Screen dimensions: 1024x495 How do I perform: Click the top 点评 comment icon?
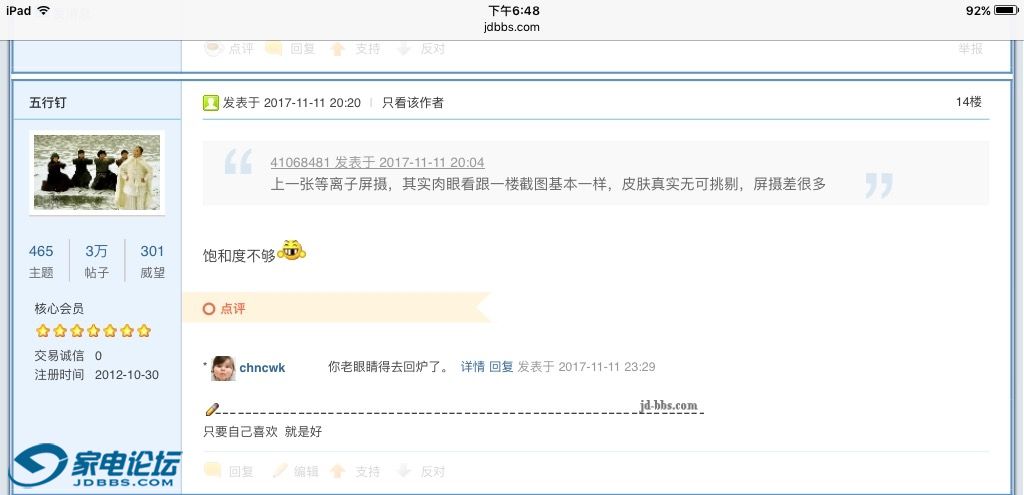pos(214,48)
